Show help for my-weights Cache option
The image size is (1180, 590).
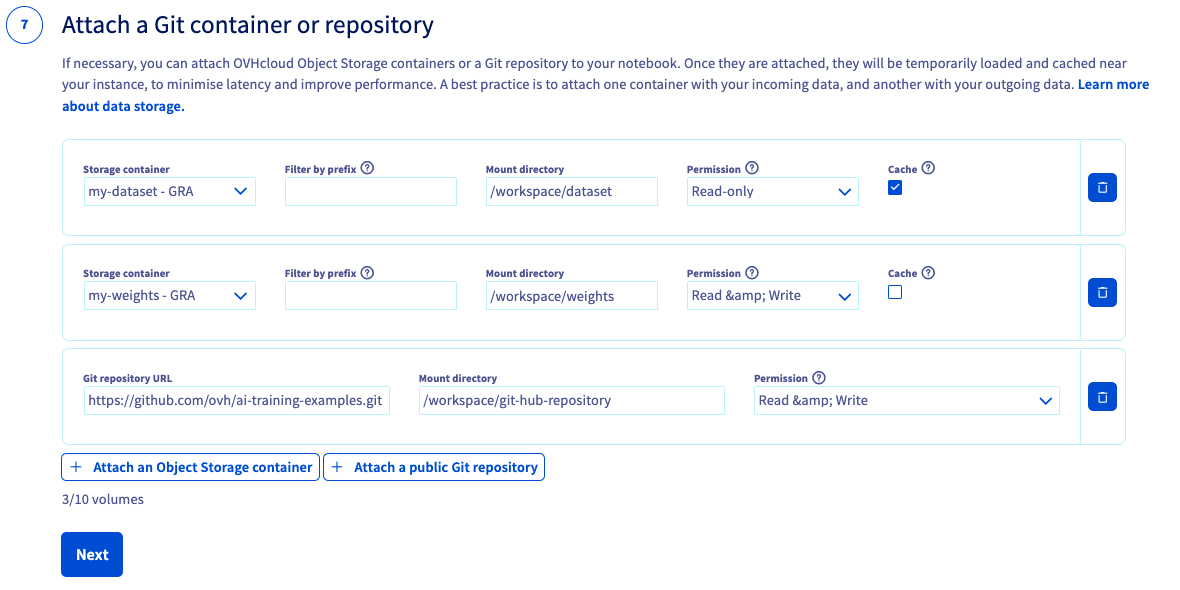point(928,272)
